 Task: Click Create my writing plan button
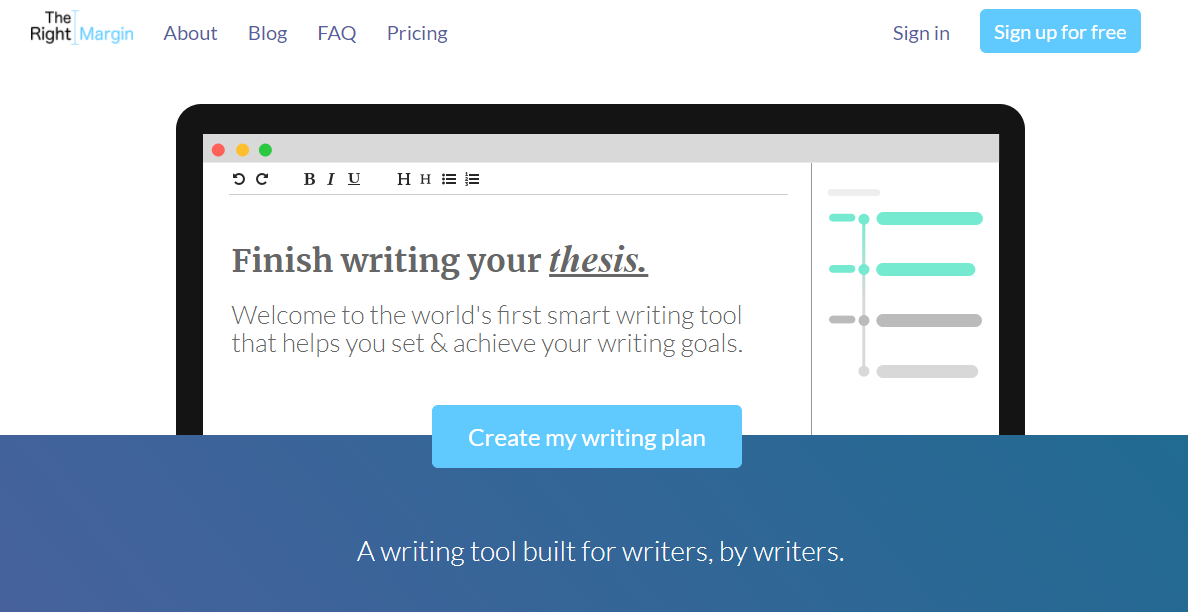click(x=586, y=436)
